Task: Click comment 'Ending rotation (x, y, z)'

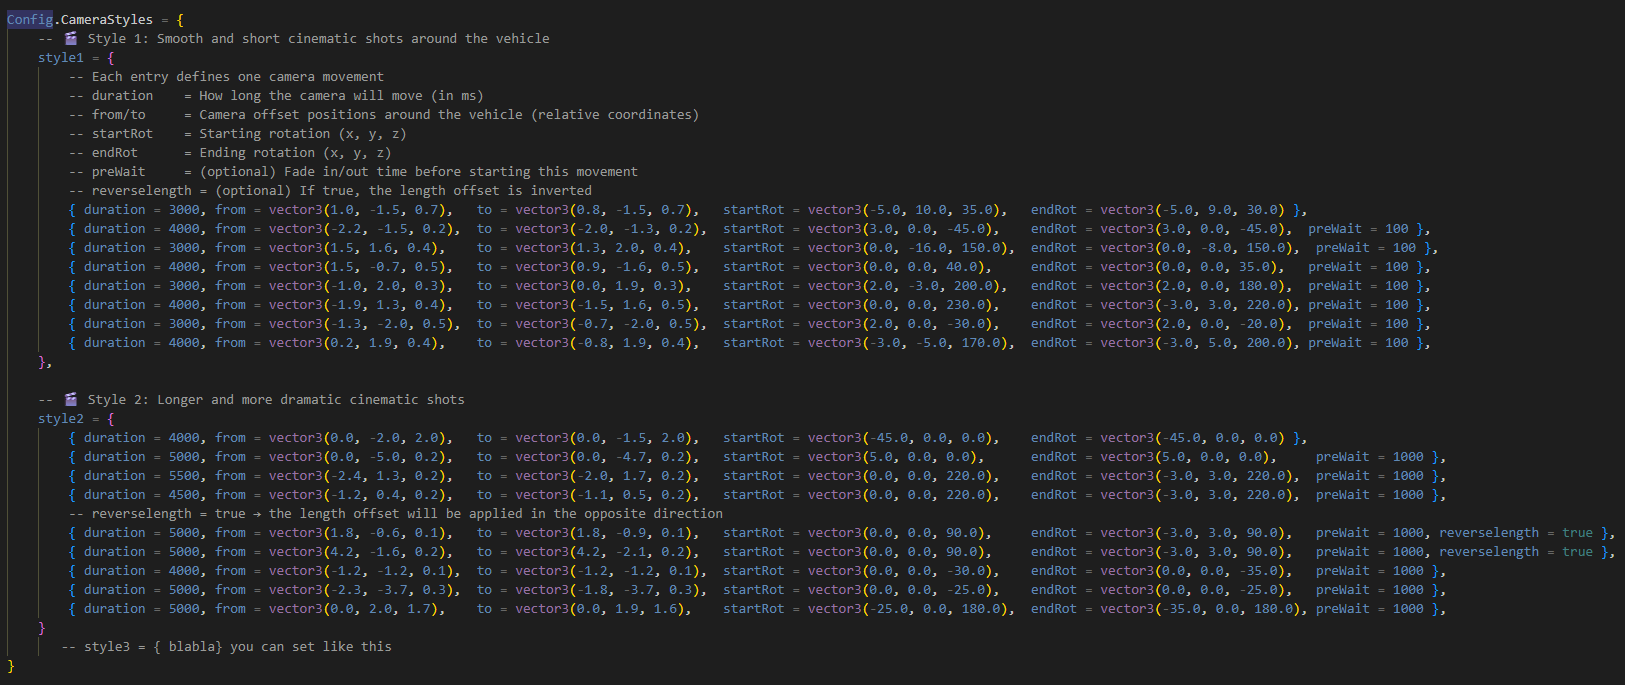Action: [295, 153]
